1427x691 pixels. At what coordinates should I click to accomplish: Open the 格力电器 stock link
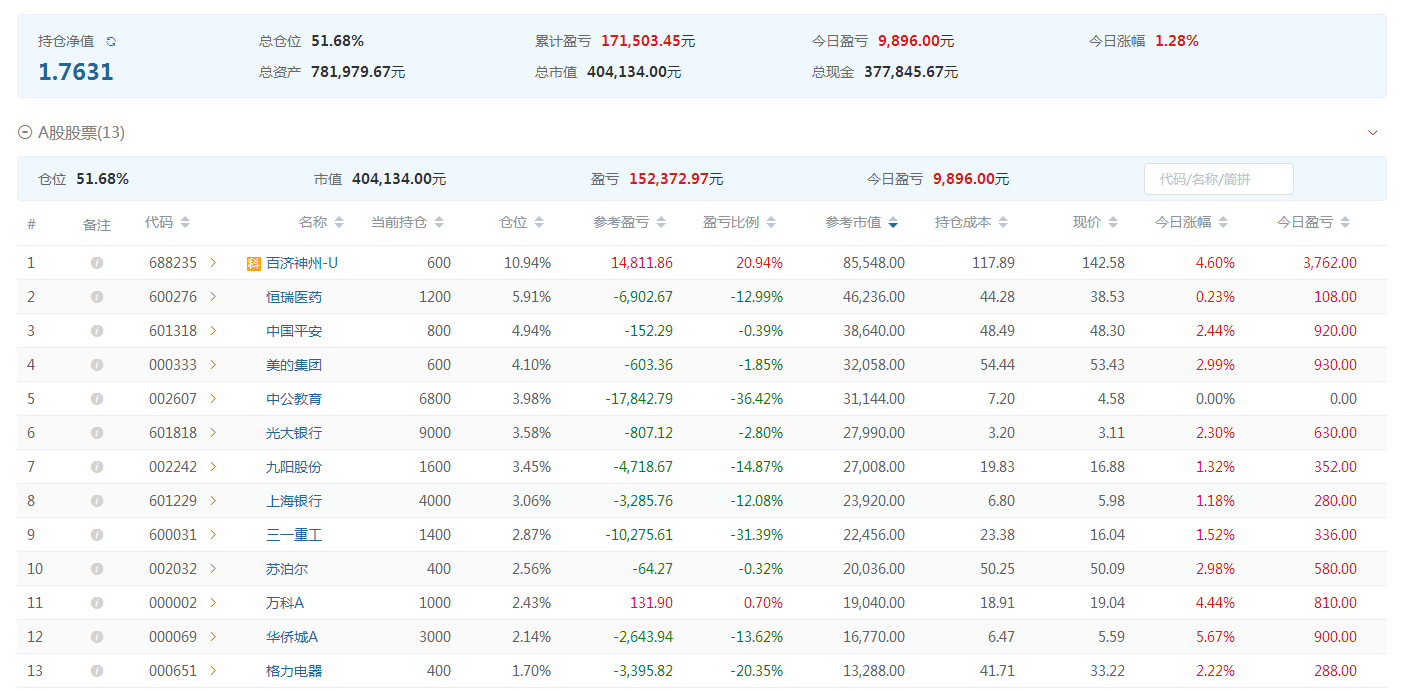[x=294, y=671]
